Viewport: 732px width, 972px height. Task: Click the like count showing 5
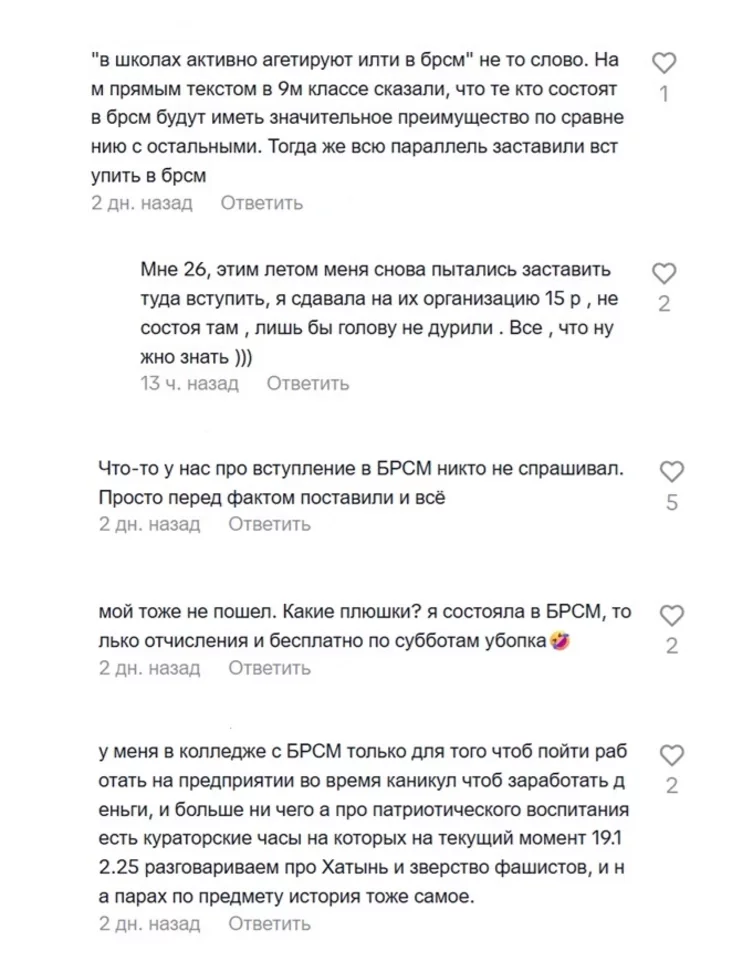pos(671,503)
